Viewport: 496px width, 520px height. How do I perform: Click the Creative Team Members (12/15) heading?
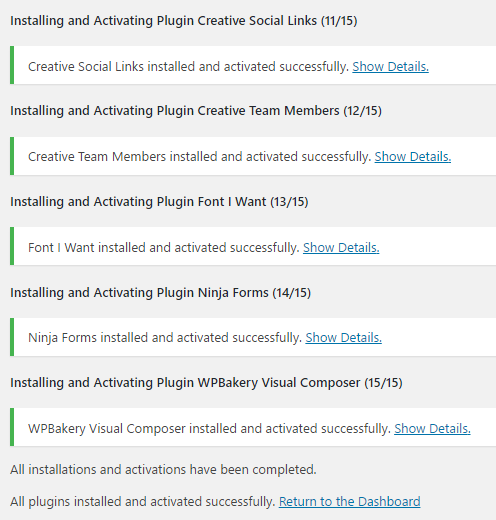tap(196, 111)
